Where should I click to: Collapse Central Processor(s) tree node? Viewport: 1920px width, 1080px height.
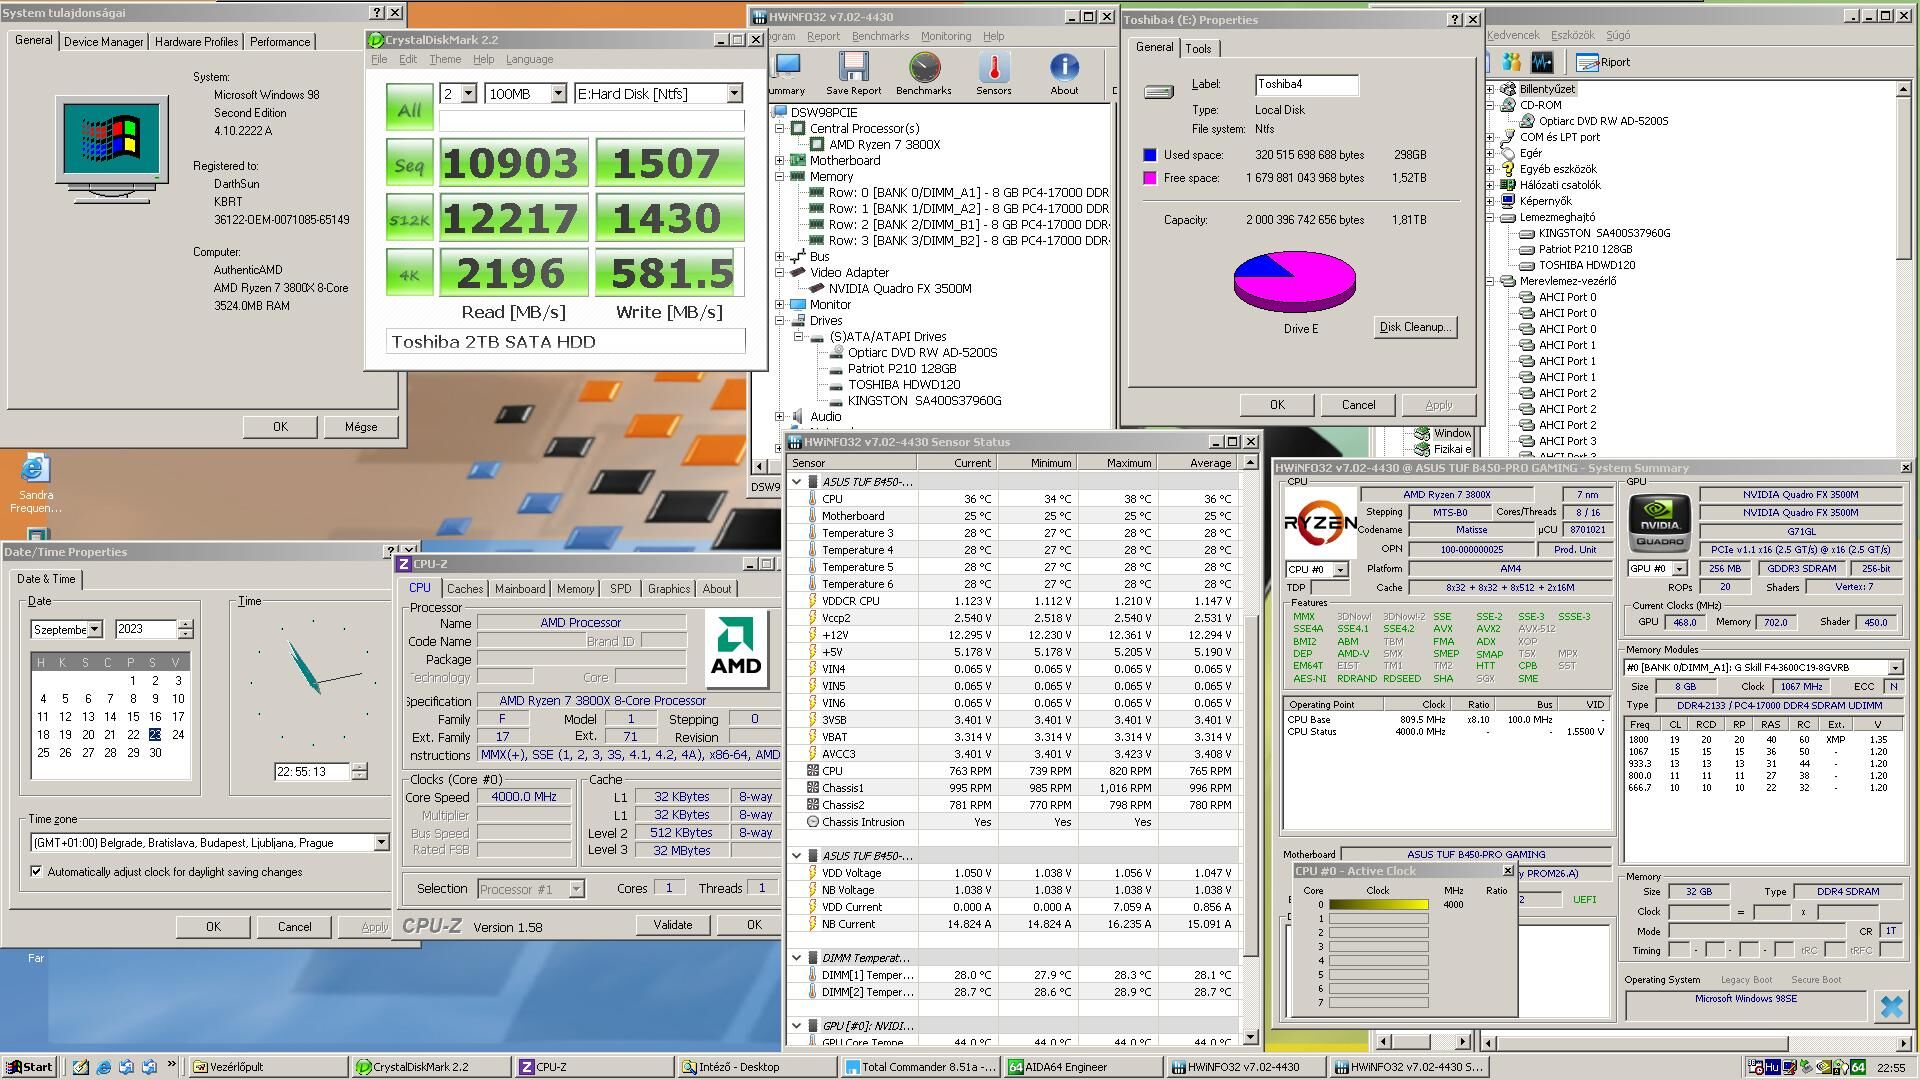pyautogui.click(x=780, y=128)
